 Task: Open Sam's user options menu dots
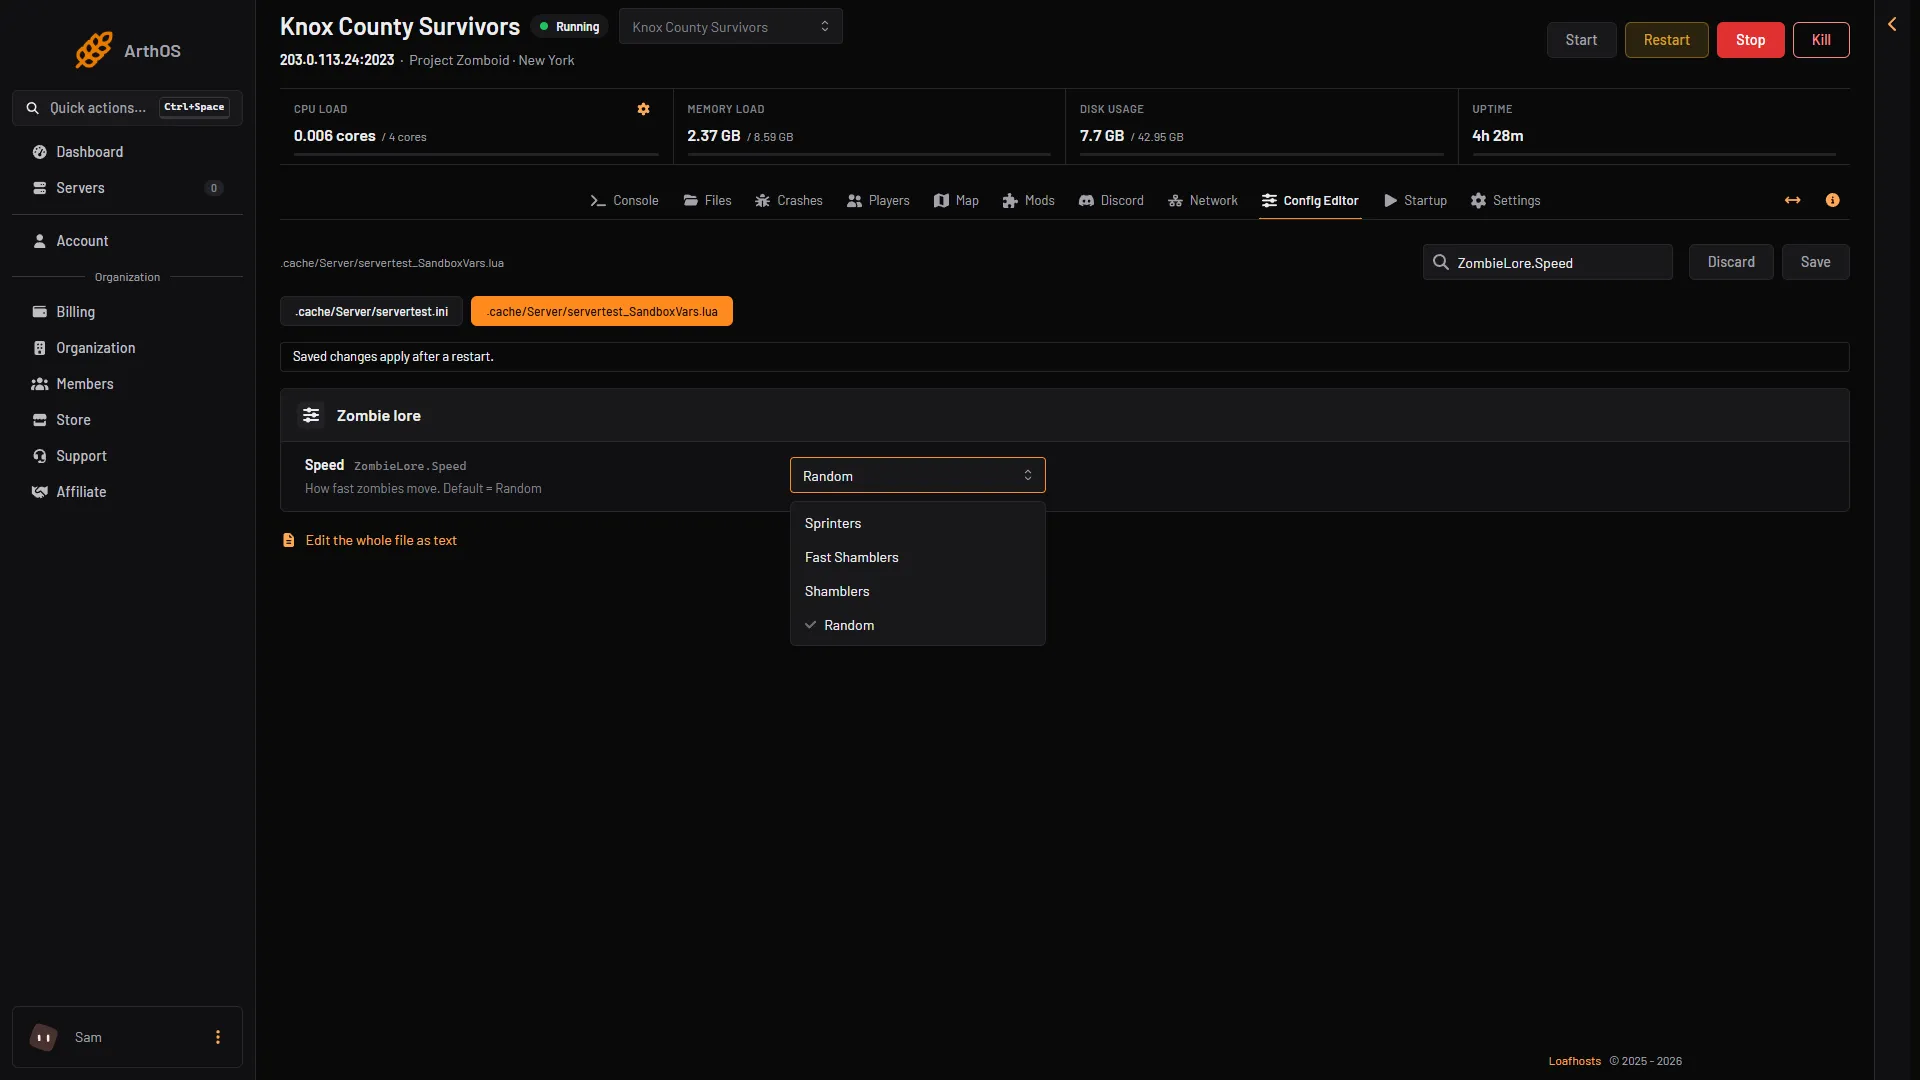218,1037
